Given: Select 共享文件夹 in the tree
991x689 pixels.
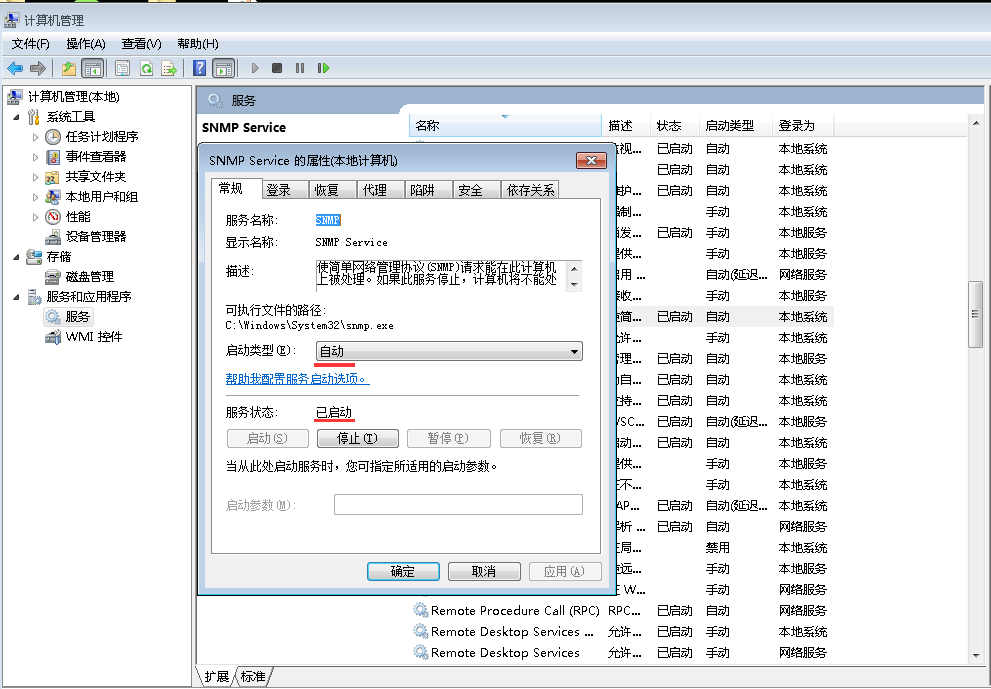Looking at the screenshot, I should (96, 176).
